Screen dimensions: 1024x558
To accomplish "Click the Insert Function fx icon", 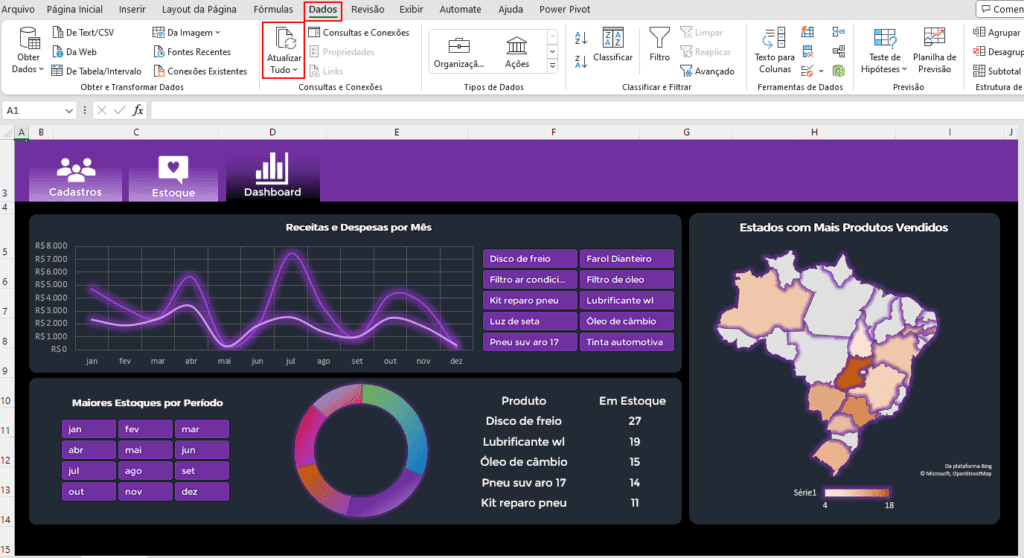I will tap(138, 110).
